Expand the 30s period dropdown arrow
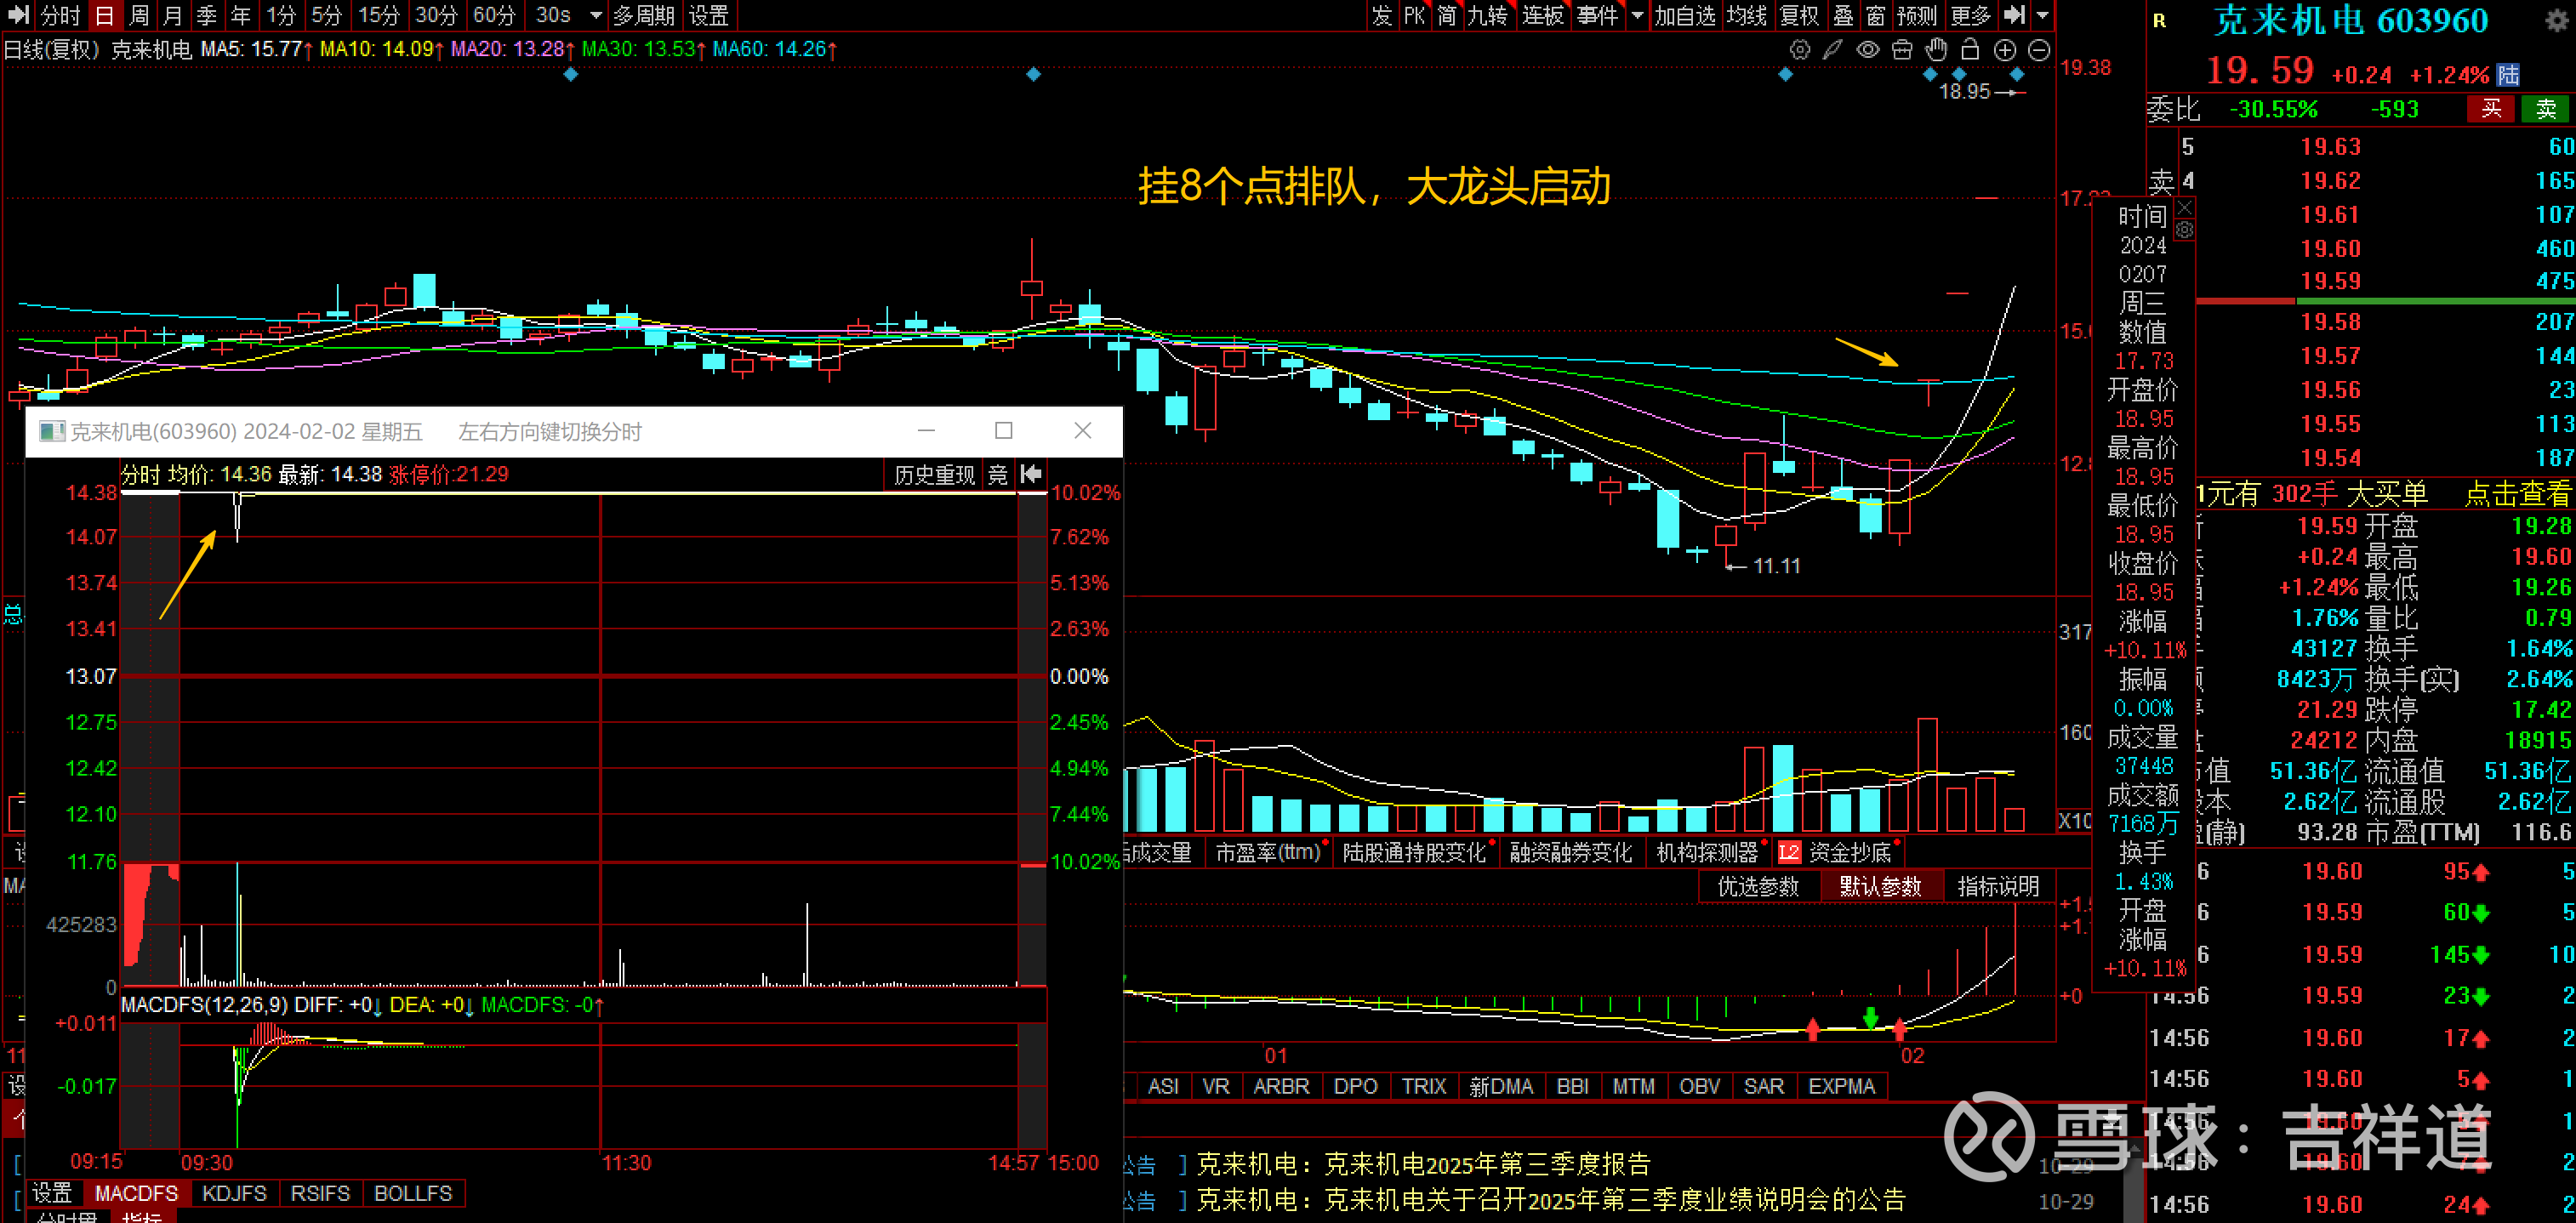Viewport: 2576px width, 1223px height. pyautogui.click(x=596, y=15)
